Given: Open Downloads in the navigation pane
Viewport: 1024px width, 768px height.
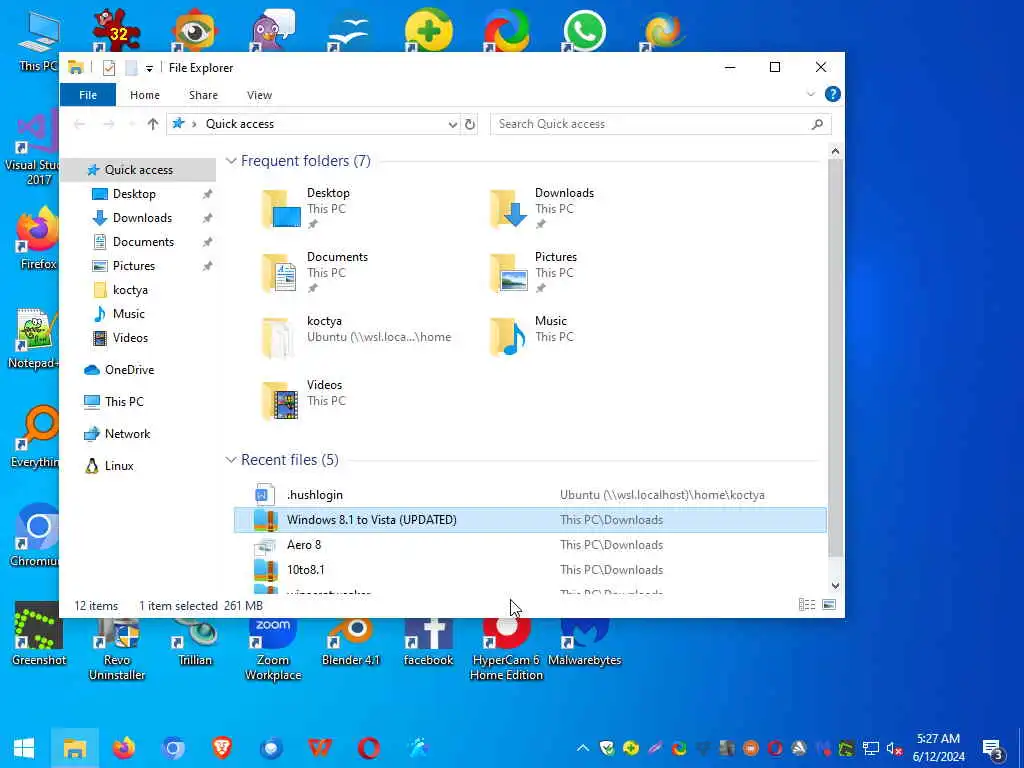Looking at the screenshot, I should [142, 218].
